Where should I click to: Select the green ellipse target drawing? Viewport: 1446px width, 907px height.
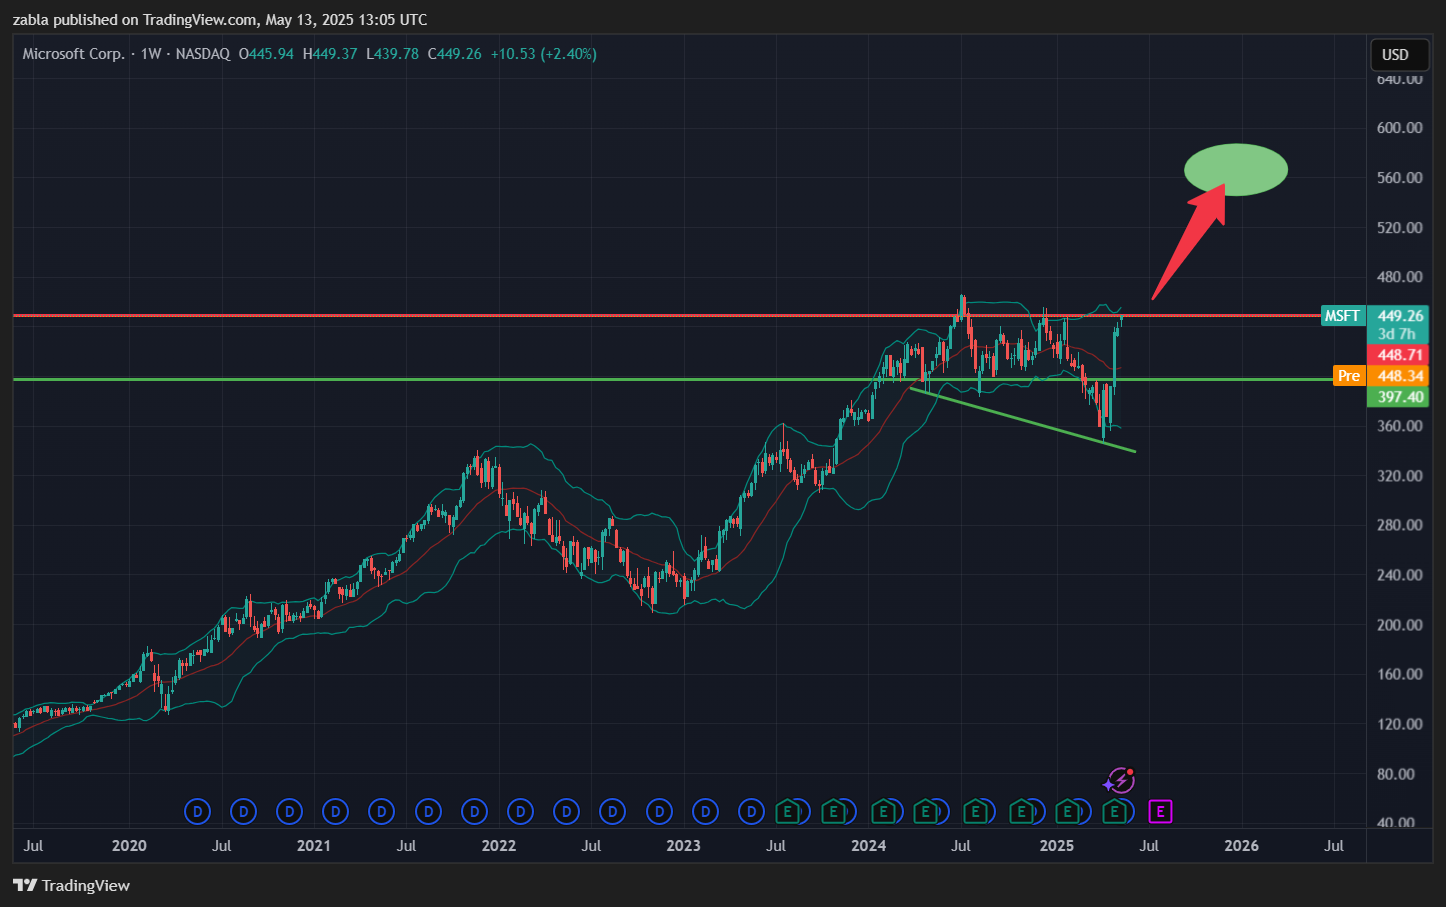pyautogui.click(x=1236, y=170)
